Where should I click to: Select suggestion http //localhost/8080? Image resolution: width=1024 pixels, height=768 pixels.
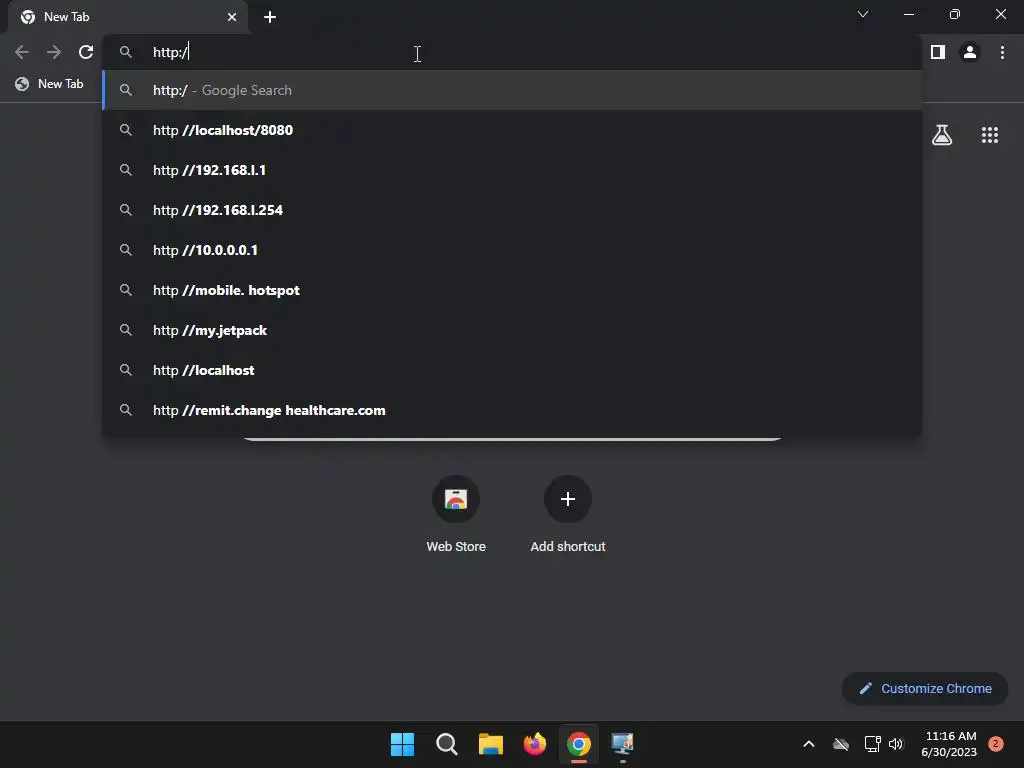pos(512,130)
